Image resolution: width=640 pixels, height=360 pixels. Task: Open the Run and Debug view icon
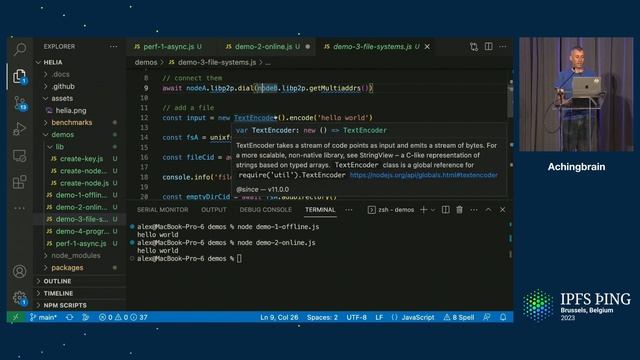point(20,129)
